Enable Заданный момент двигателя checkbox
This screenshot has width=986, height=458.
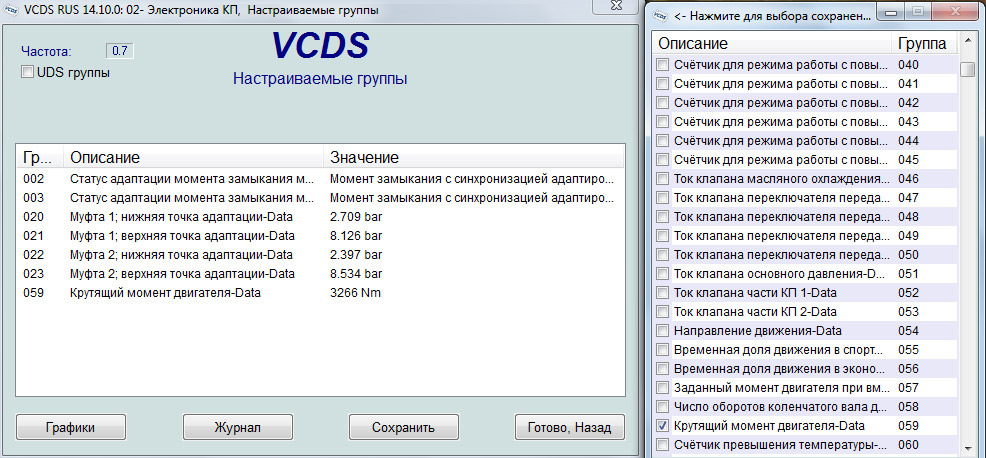[x=663, y=388]
